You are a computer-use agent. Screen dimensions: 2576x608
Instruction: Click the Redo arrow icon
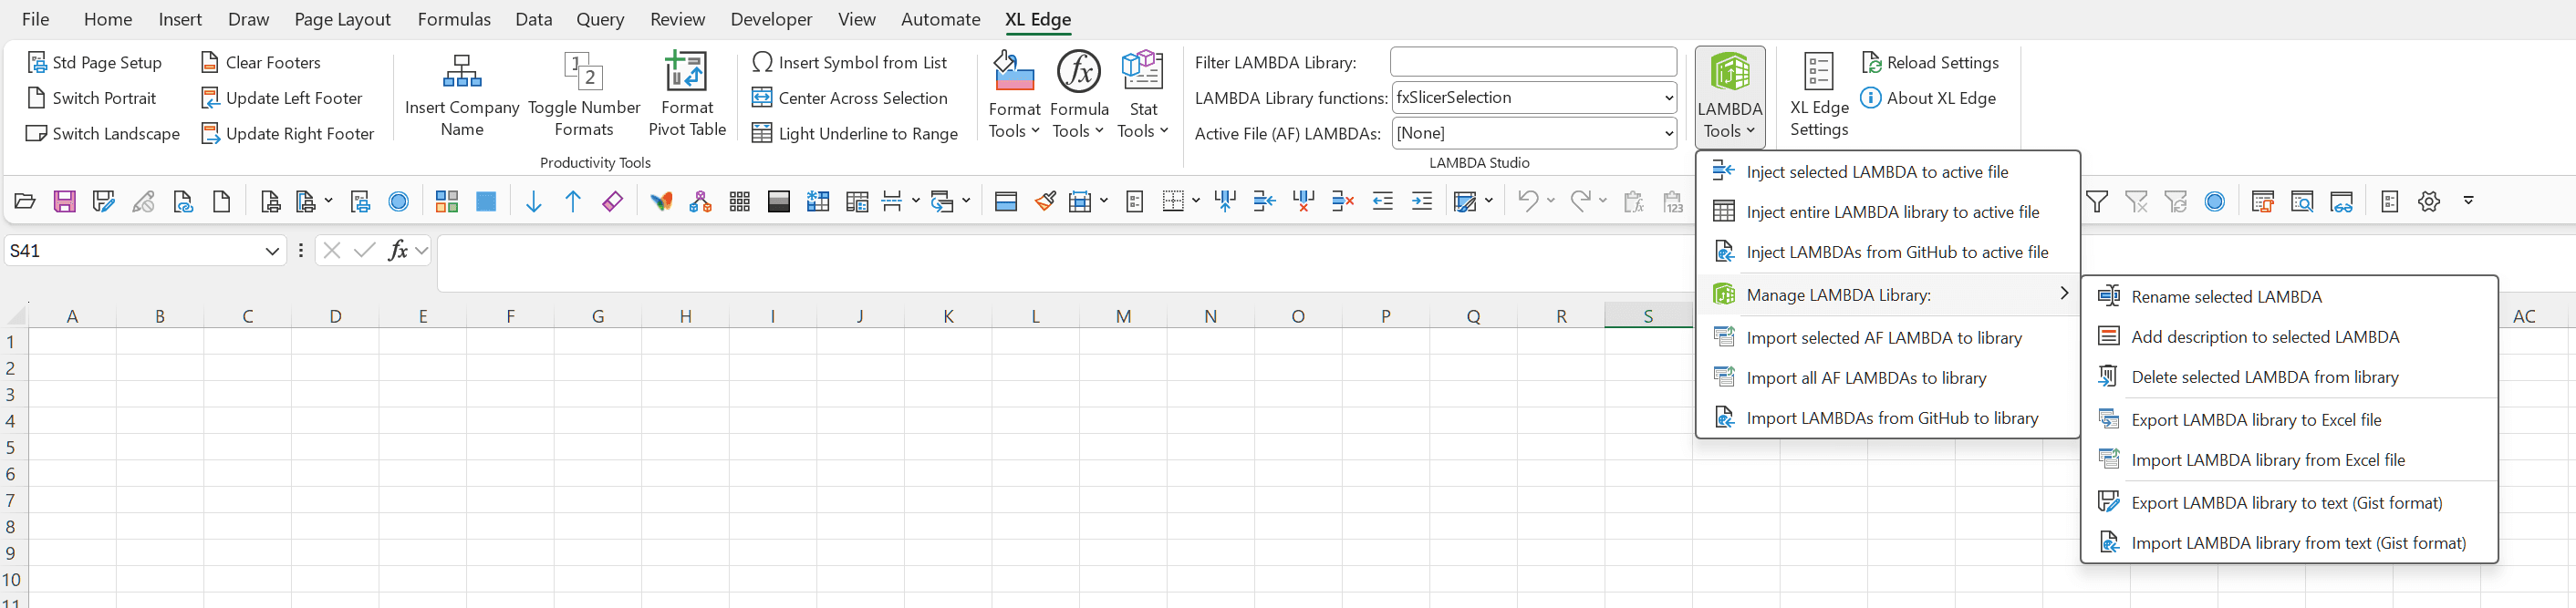point(1580,201)
